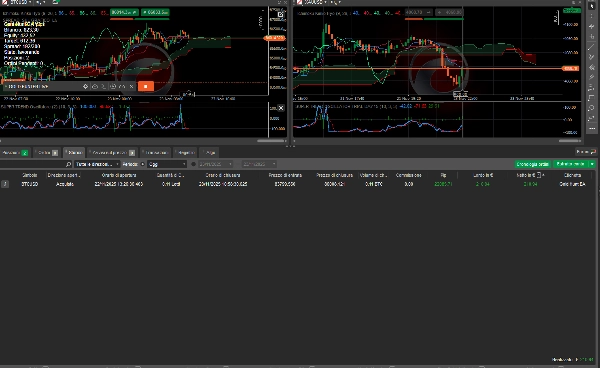Sort by the Netto in € column header

(x=527, y=175)
